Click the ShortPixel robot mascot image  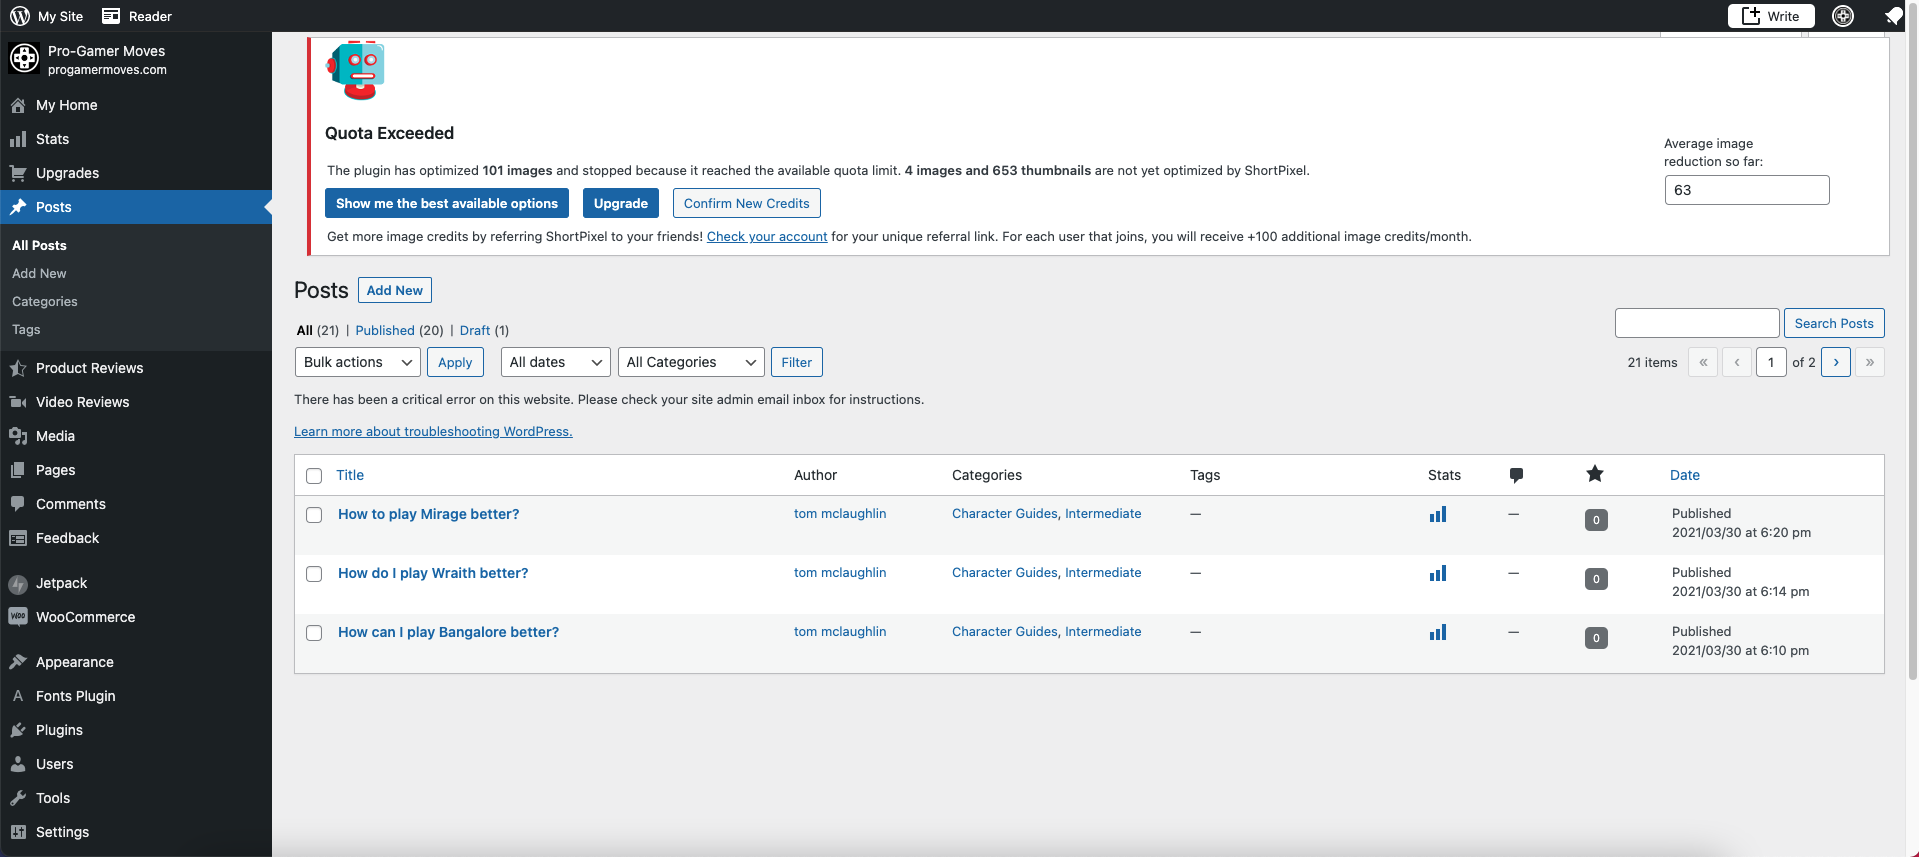(x=356, y=70)
